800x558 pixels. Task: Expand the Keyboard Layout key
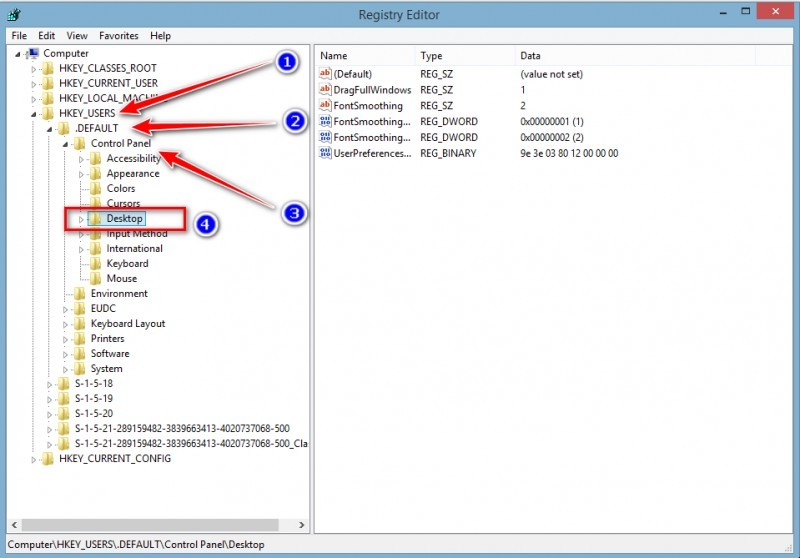(65, 324)
